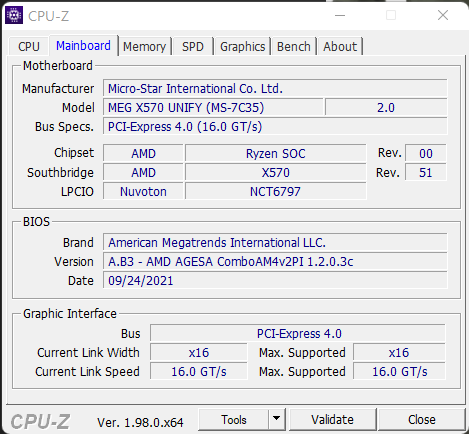Screen dimensions: 469x434
Task: Click the Southbridge vendor AMD field
Action: [143, 173]
